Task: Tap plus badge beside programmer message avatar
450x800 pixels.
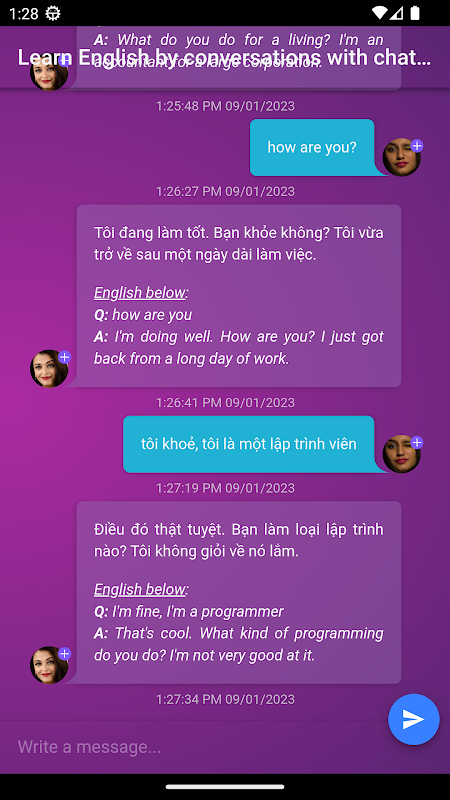Action: tap(417, 442)
